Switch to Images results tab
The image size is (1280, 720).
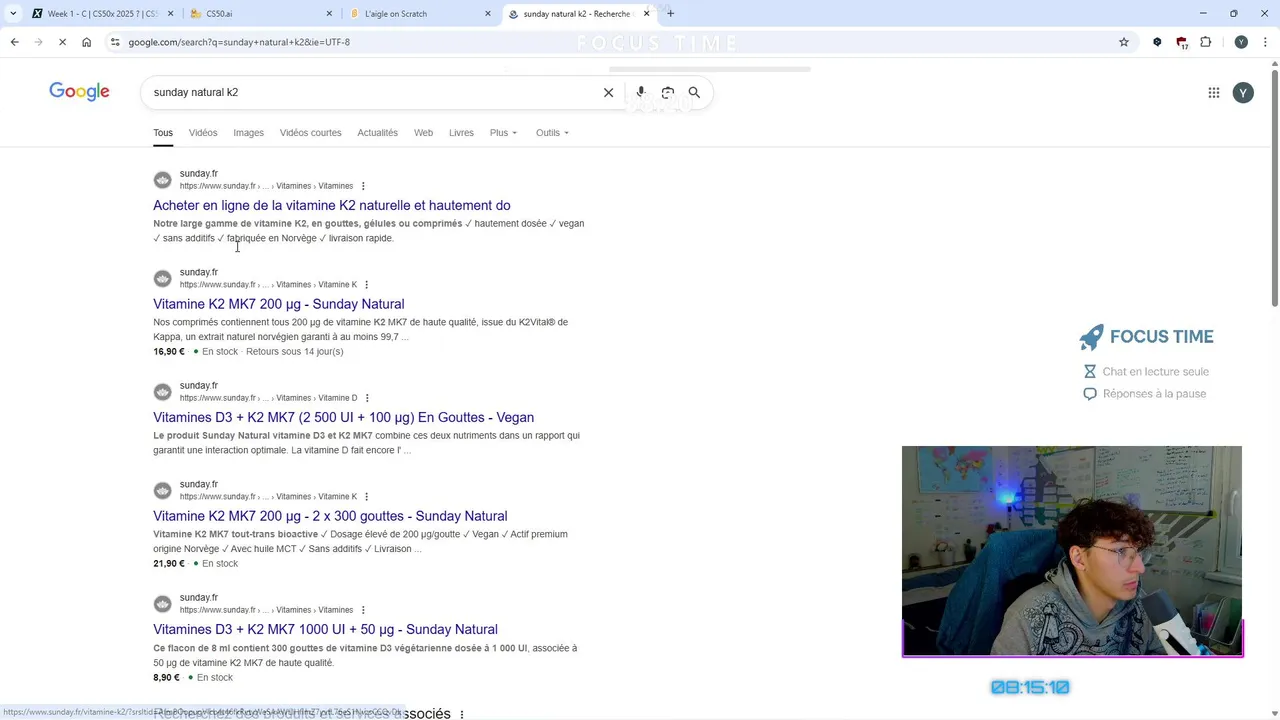248,133
